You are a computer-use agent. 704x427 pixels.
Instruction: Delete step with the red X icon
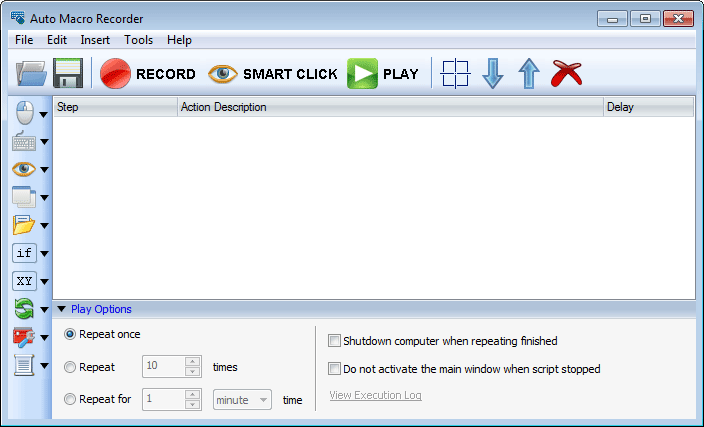point(566,73)
